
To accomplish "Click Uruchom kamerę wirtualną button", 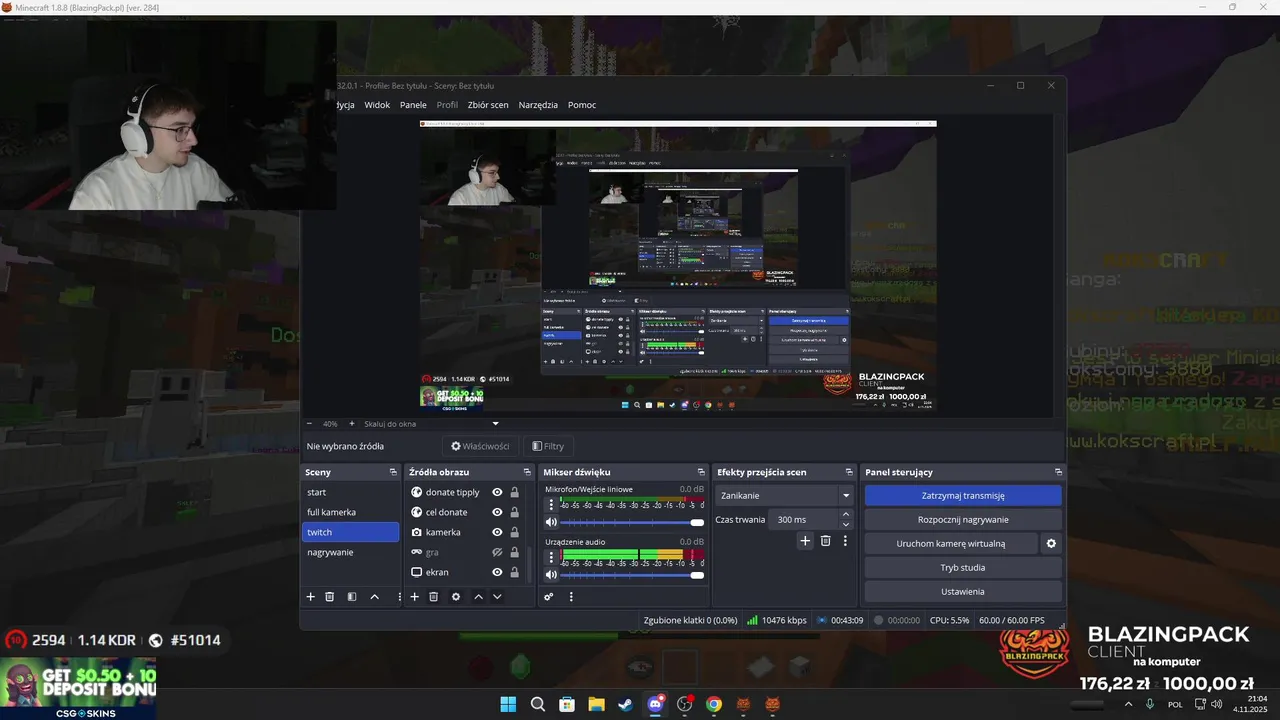I will point(951,544).
